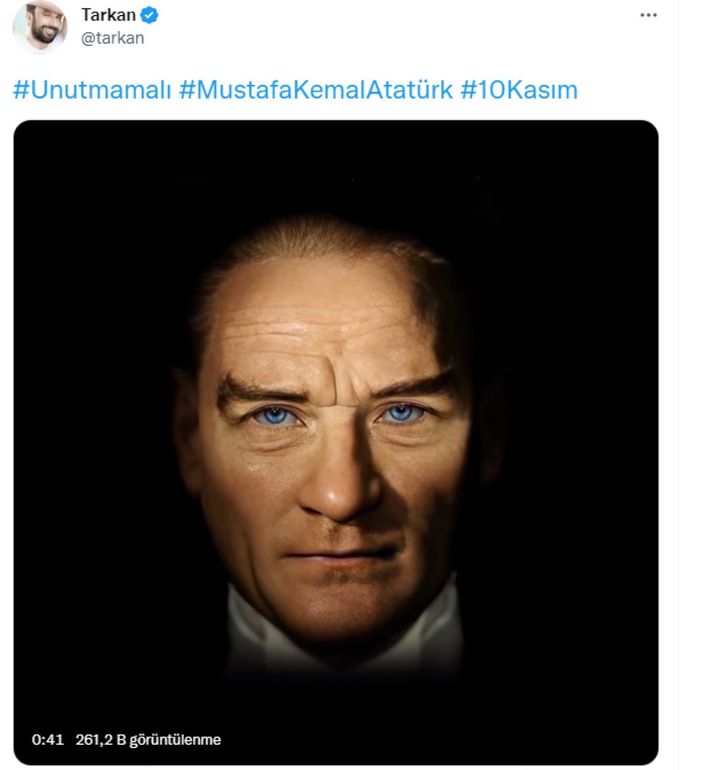Open Tarkan's profile picture avatar
This screenshot has height=770, width=703.
point(40,27)
